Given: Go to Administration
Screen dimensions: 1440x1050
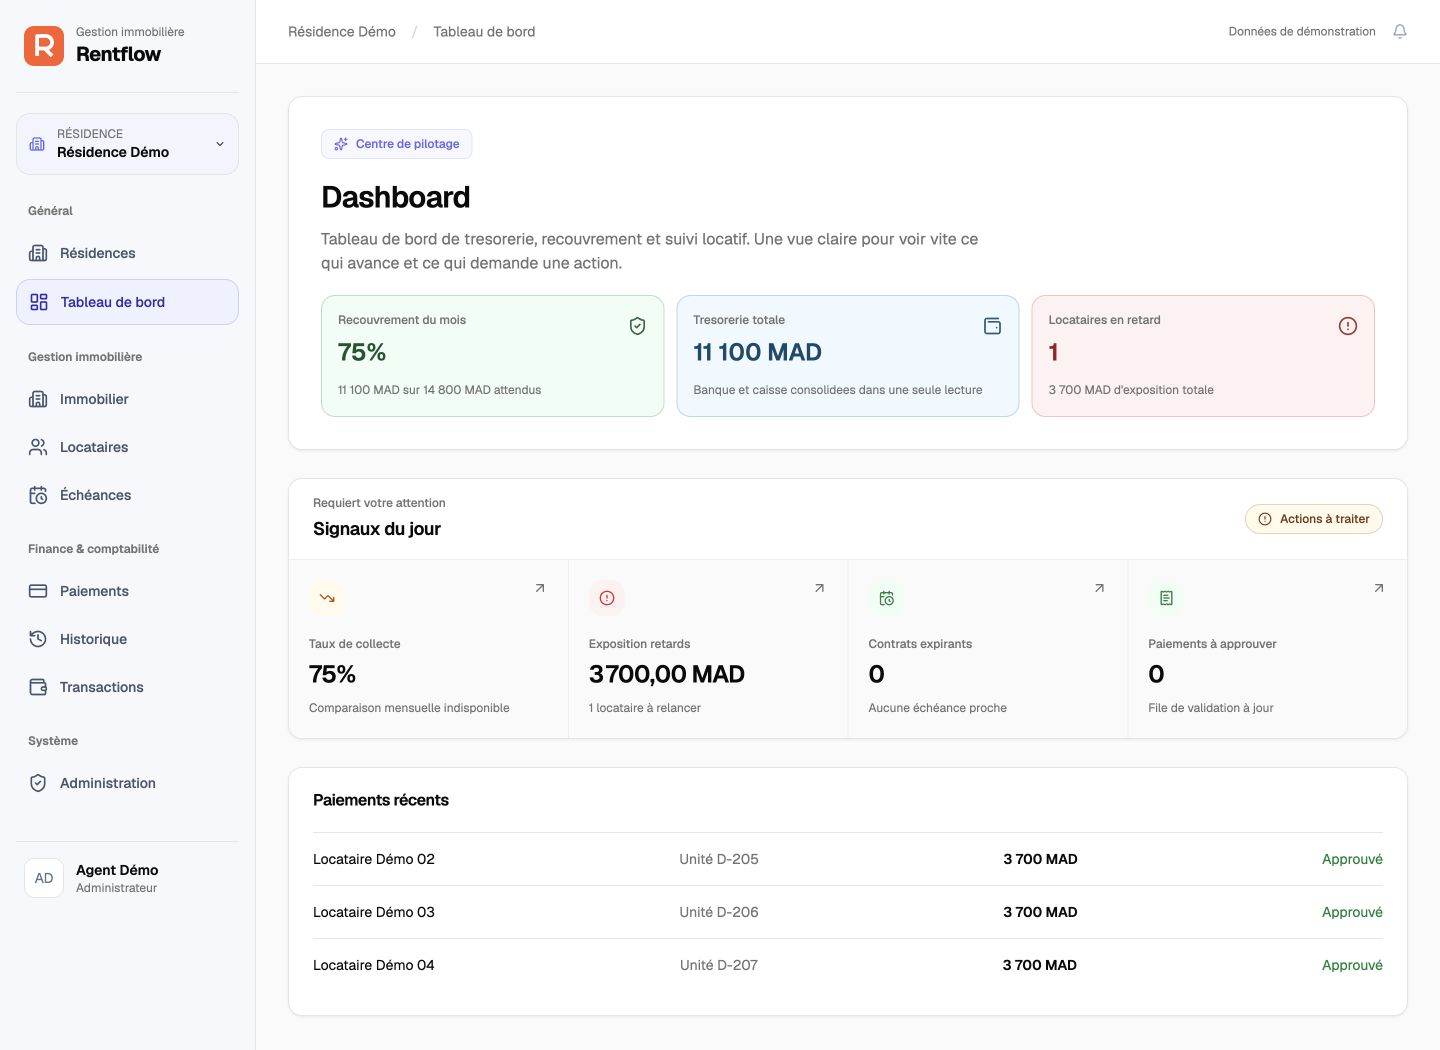Looking at the screenshot, I should click(127, 783).
